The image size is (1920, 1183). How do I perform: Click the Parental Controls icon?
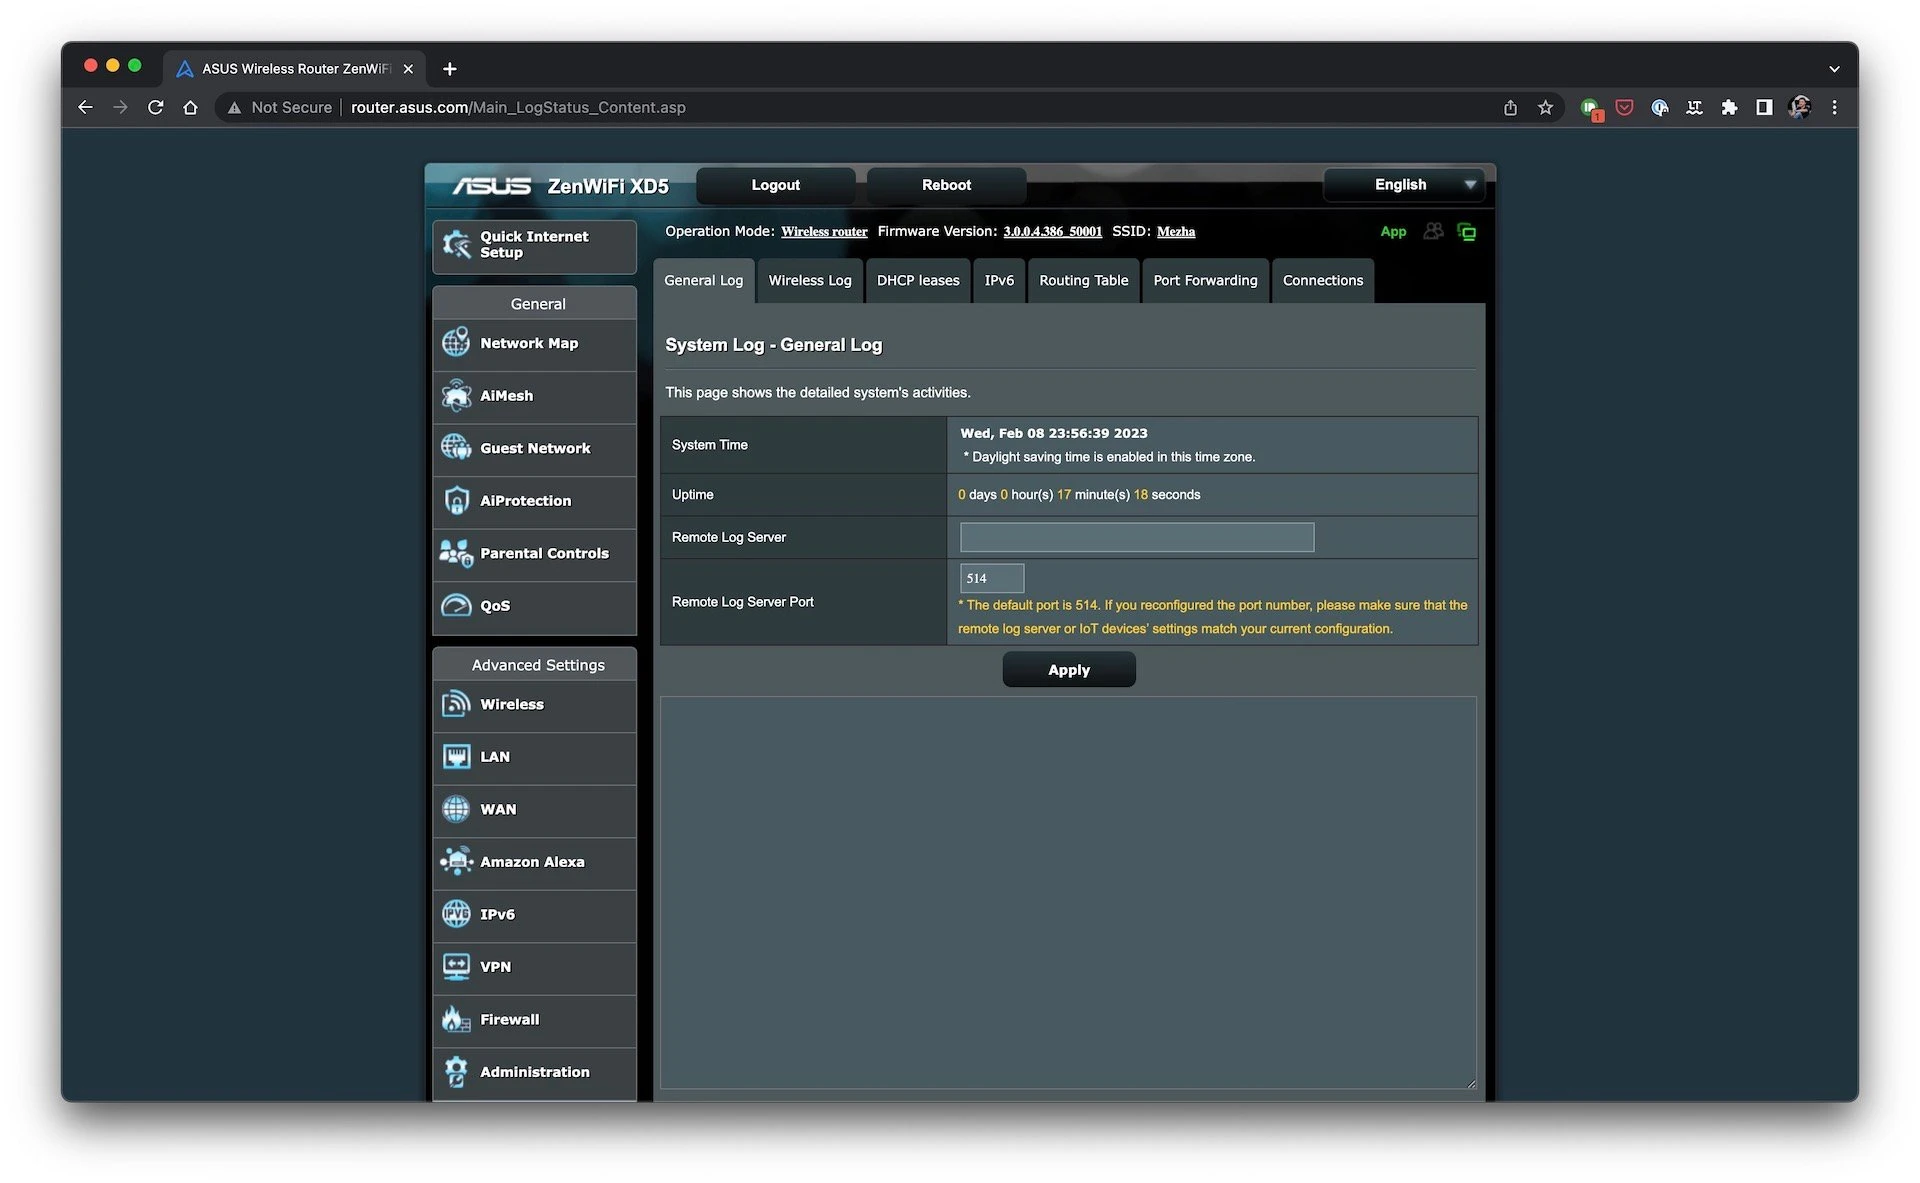pos(456,553)
